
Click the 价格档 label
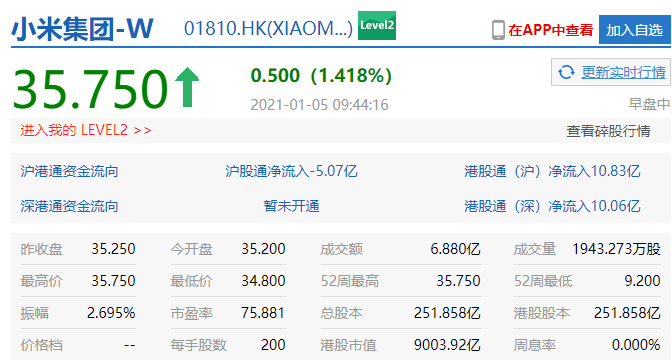tap(42, 345)
